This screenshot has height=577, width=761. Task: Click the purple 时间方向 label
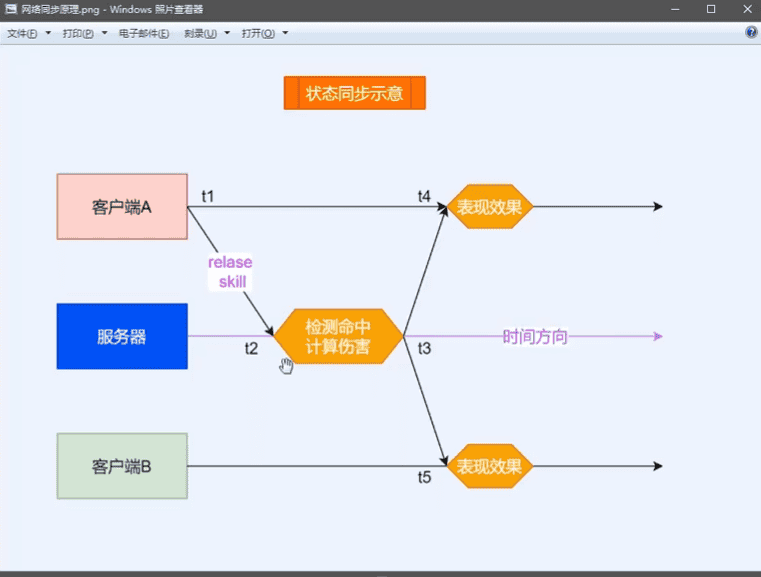pos(535,337)
